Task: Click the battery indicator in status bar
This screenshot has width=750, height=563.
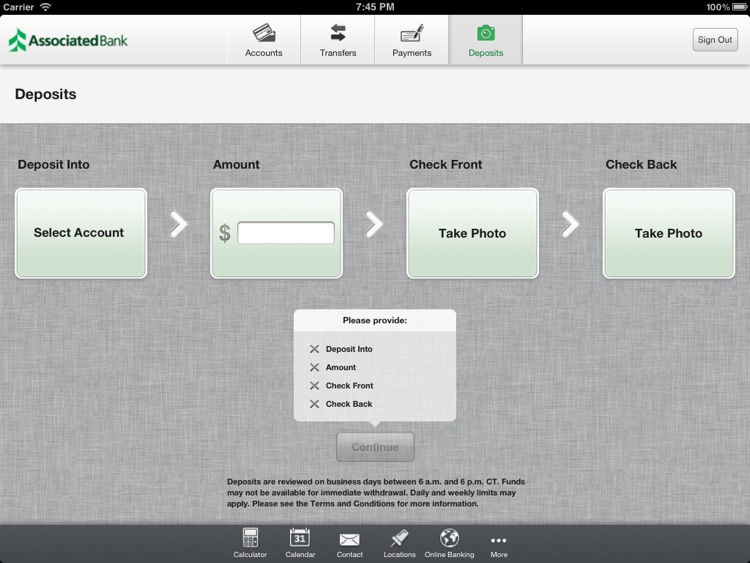Action: click(739, 7)
